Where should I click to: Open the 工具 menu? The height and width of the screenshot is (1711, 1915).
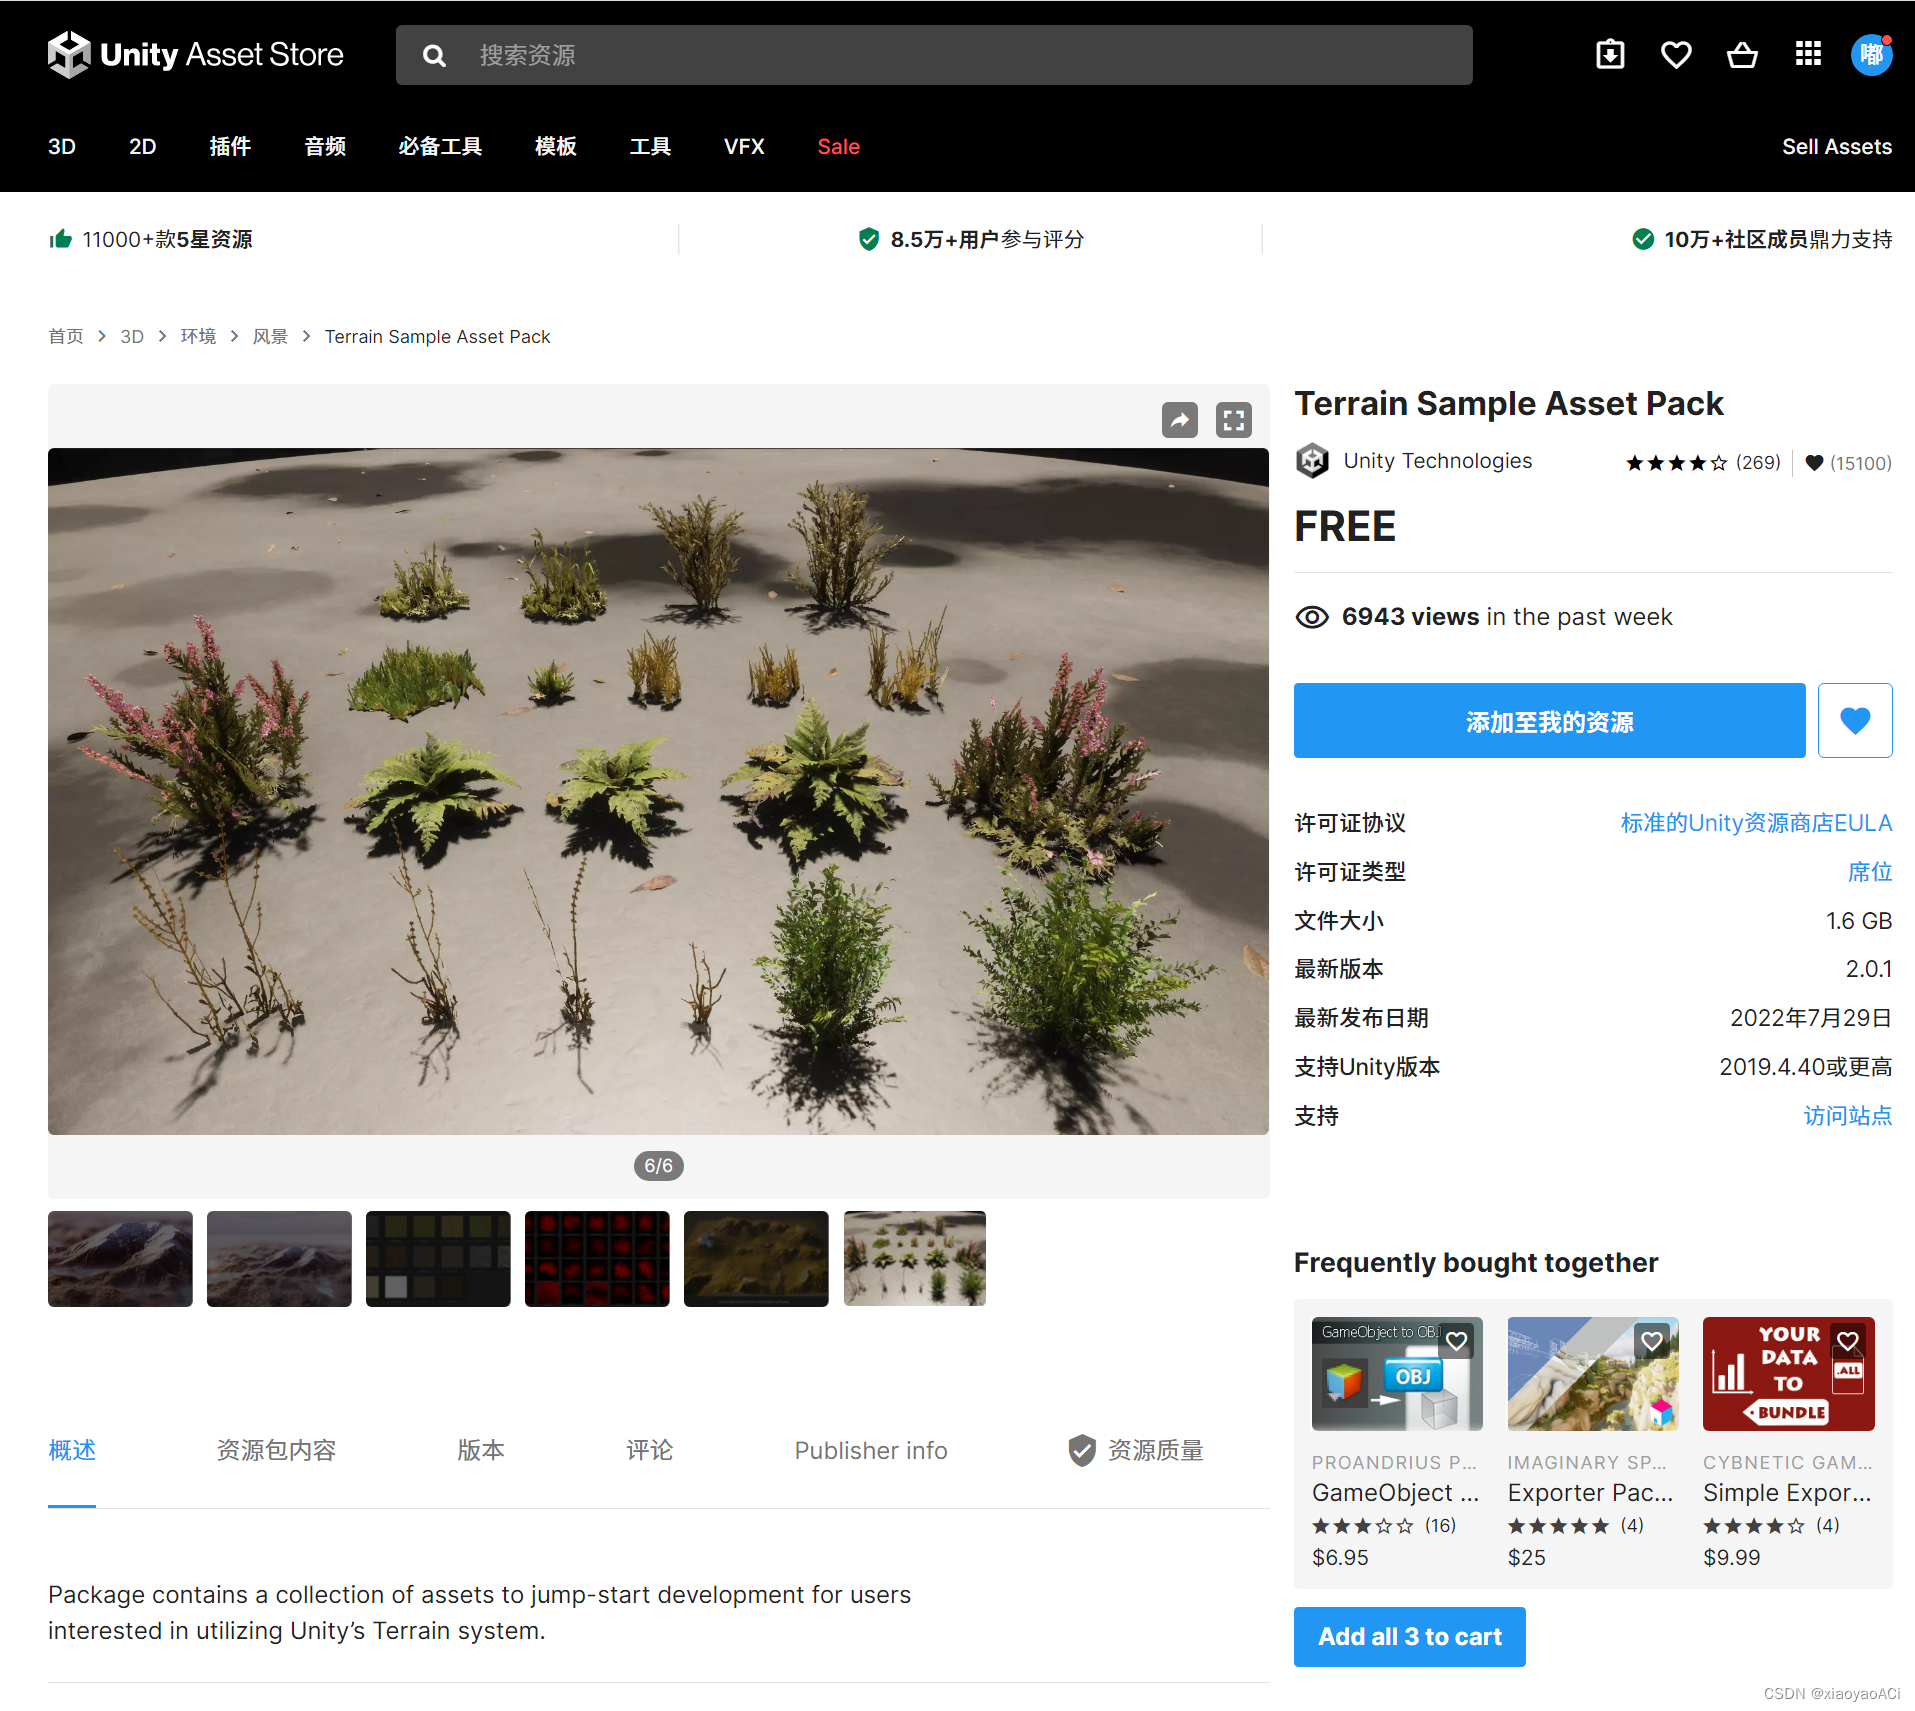650,147
